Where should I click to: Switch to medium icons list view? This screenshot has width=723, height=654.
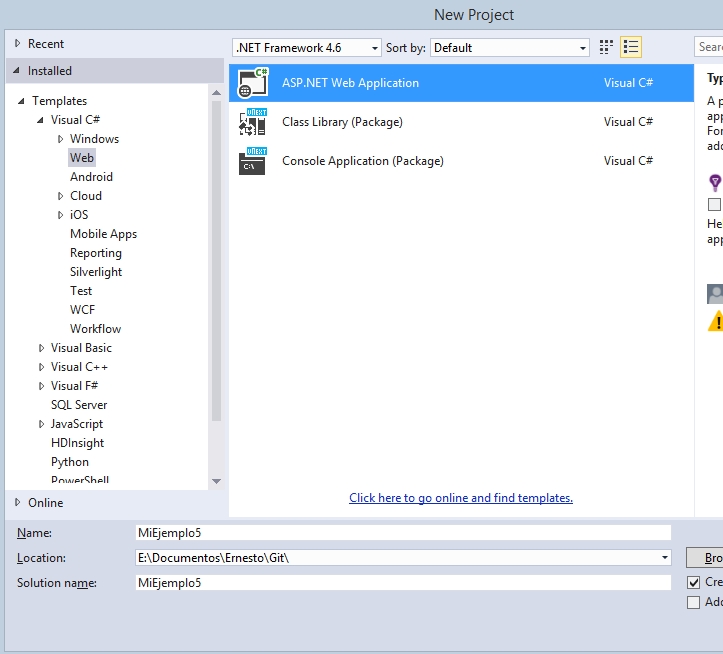631,47
